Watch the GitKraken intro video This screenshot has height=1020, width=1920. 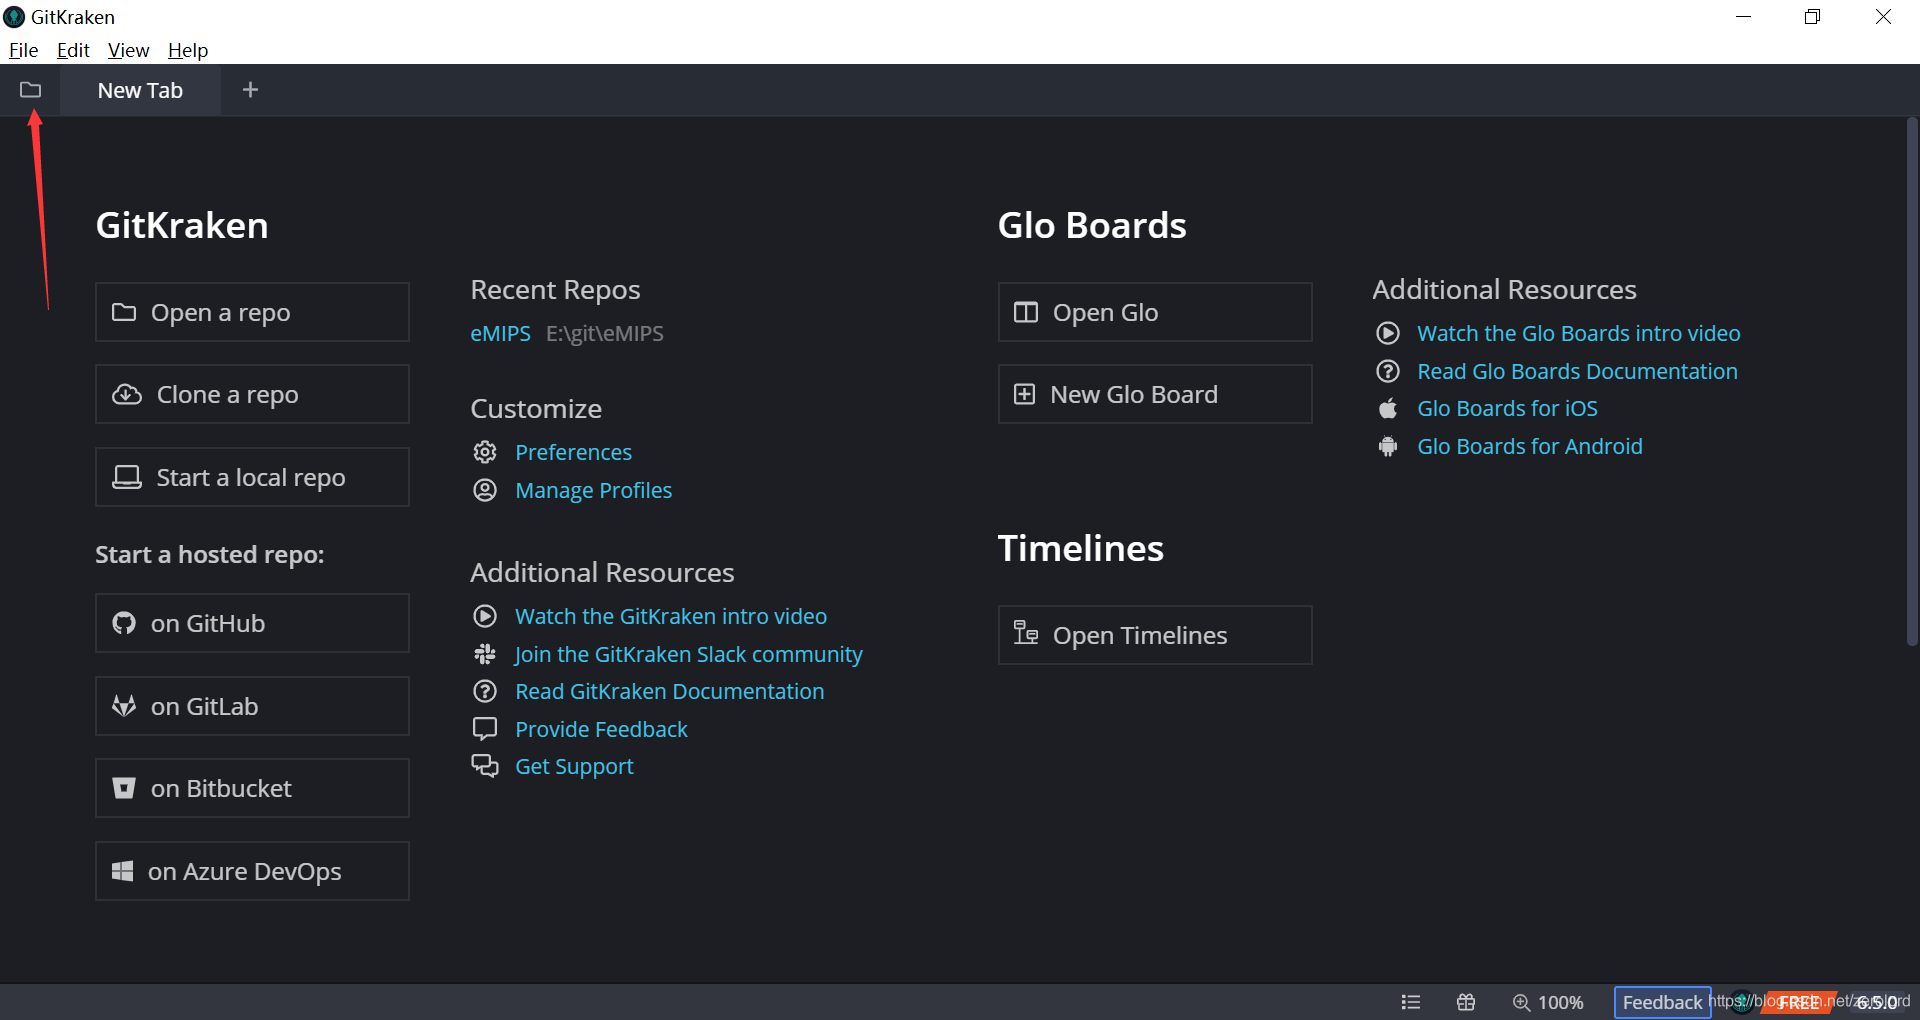click(671, 617)
